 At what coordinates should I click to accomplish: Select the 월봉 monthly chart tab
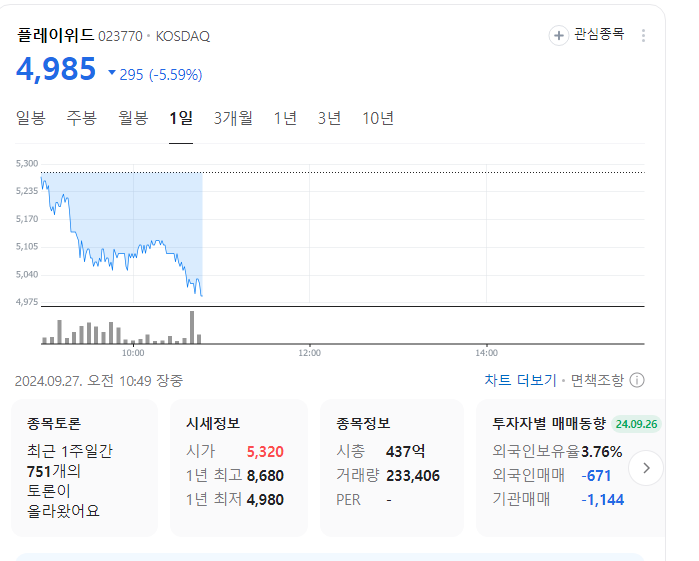point(133,118)
